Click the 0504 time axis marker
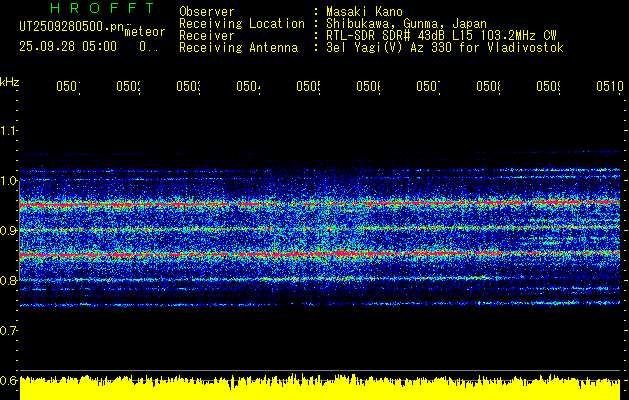The height and width of the screenshot is (400, 629). [248, 86]
